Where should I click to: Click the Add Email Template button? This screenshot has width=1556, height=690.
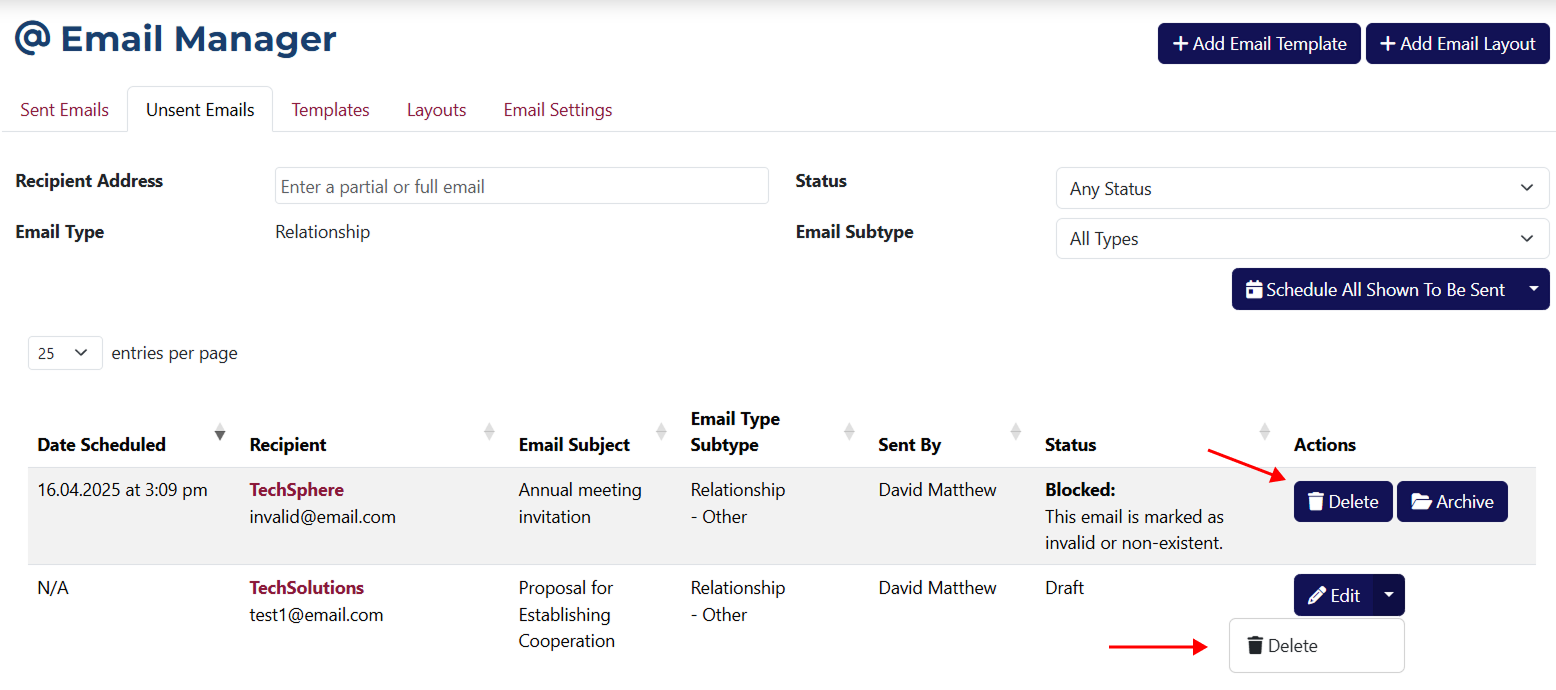pyautogui.click(x=1259, y=44)
